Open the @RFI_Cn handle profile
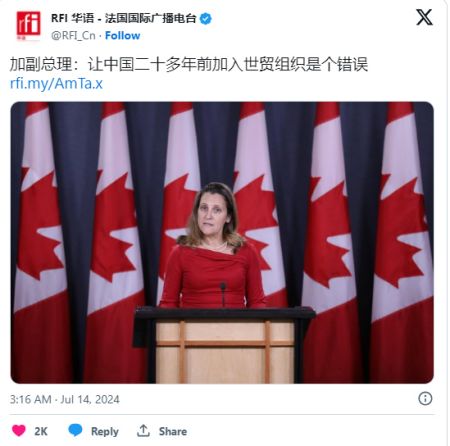 (73, 35)
